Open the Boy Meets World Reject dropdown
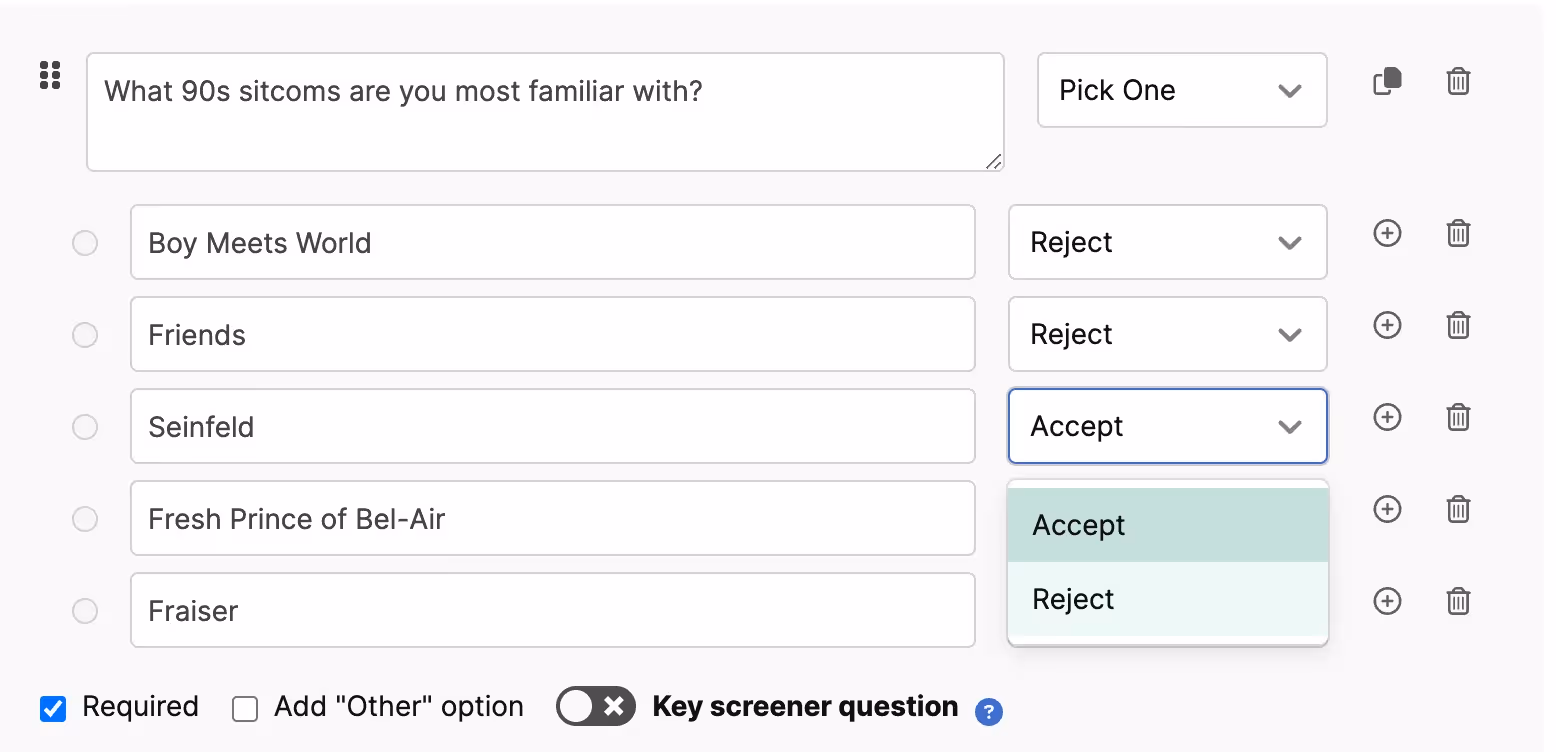1556x752 pixels. click(1166, 243)
